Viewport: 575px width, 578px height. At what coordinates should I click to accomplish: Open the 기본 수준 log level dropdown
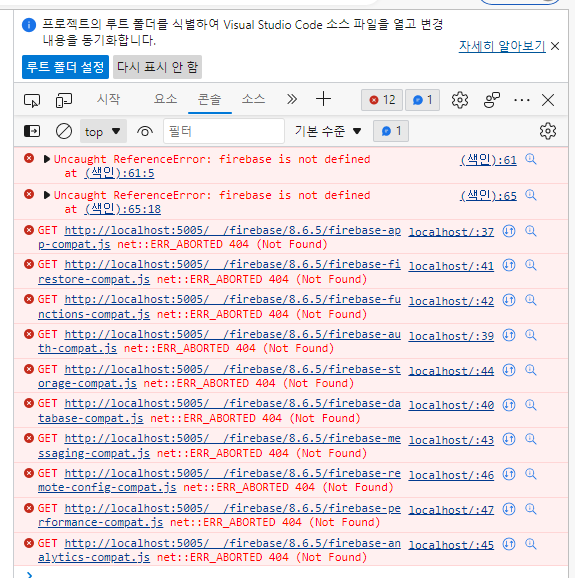tap(328, 131)
